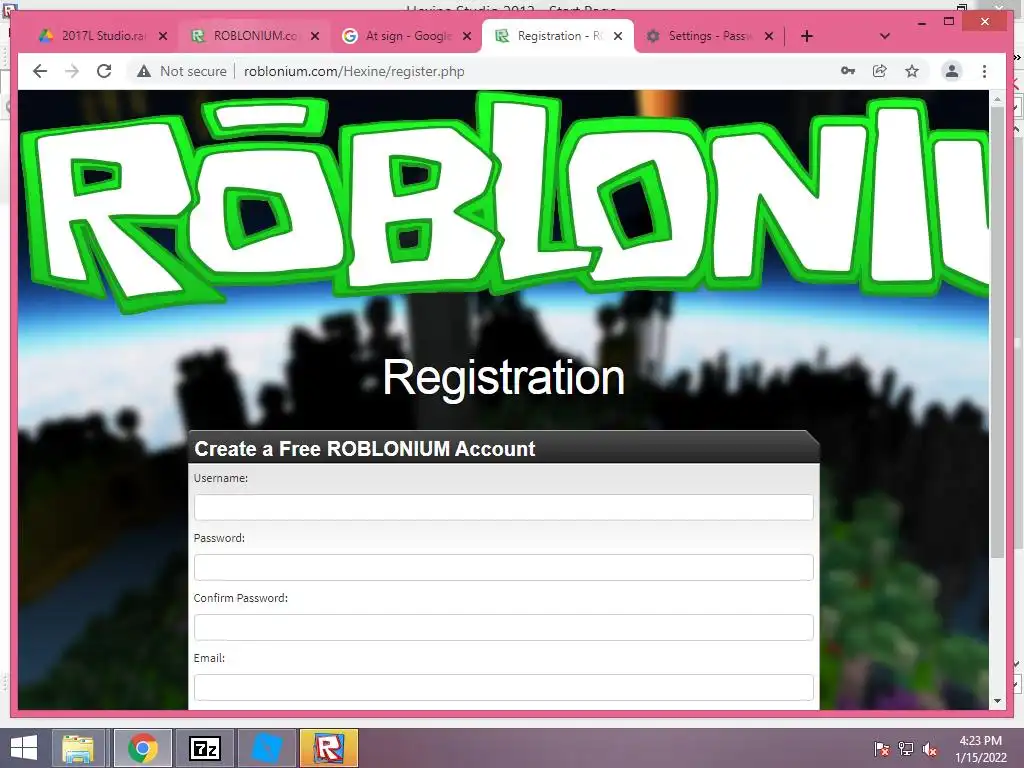Close the 2017L Studio.rar tab

[x=163, y=36]
